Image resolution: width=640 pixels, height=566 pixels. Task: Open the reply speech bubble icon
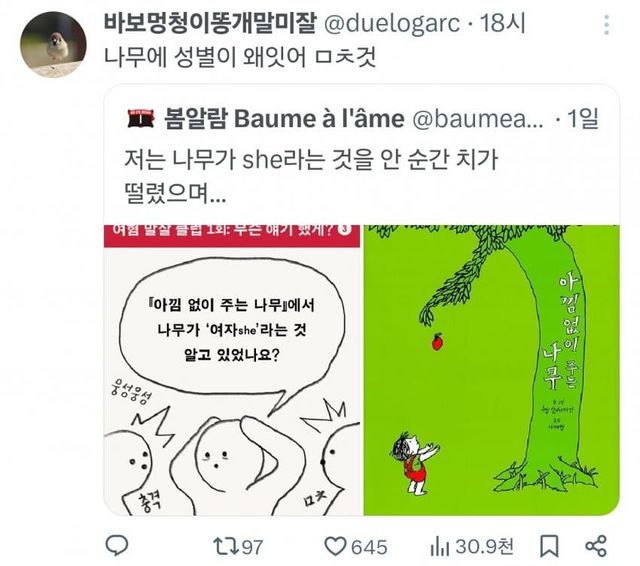(x=117, y=546)
